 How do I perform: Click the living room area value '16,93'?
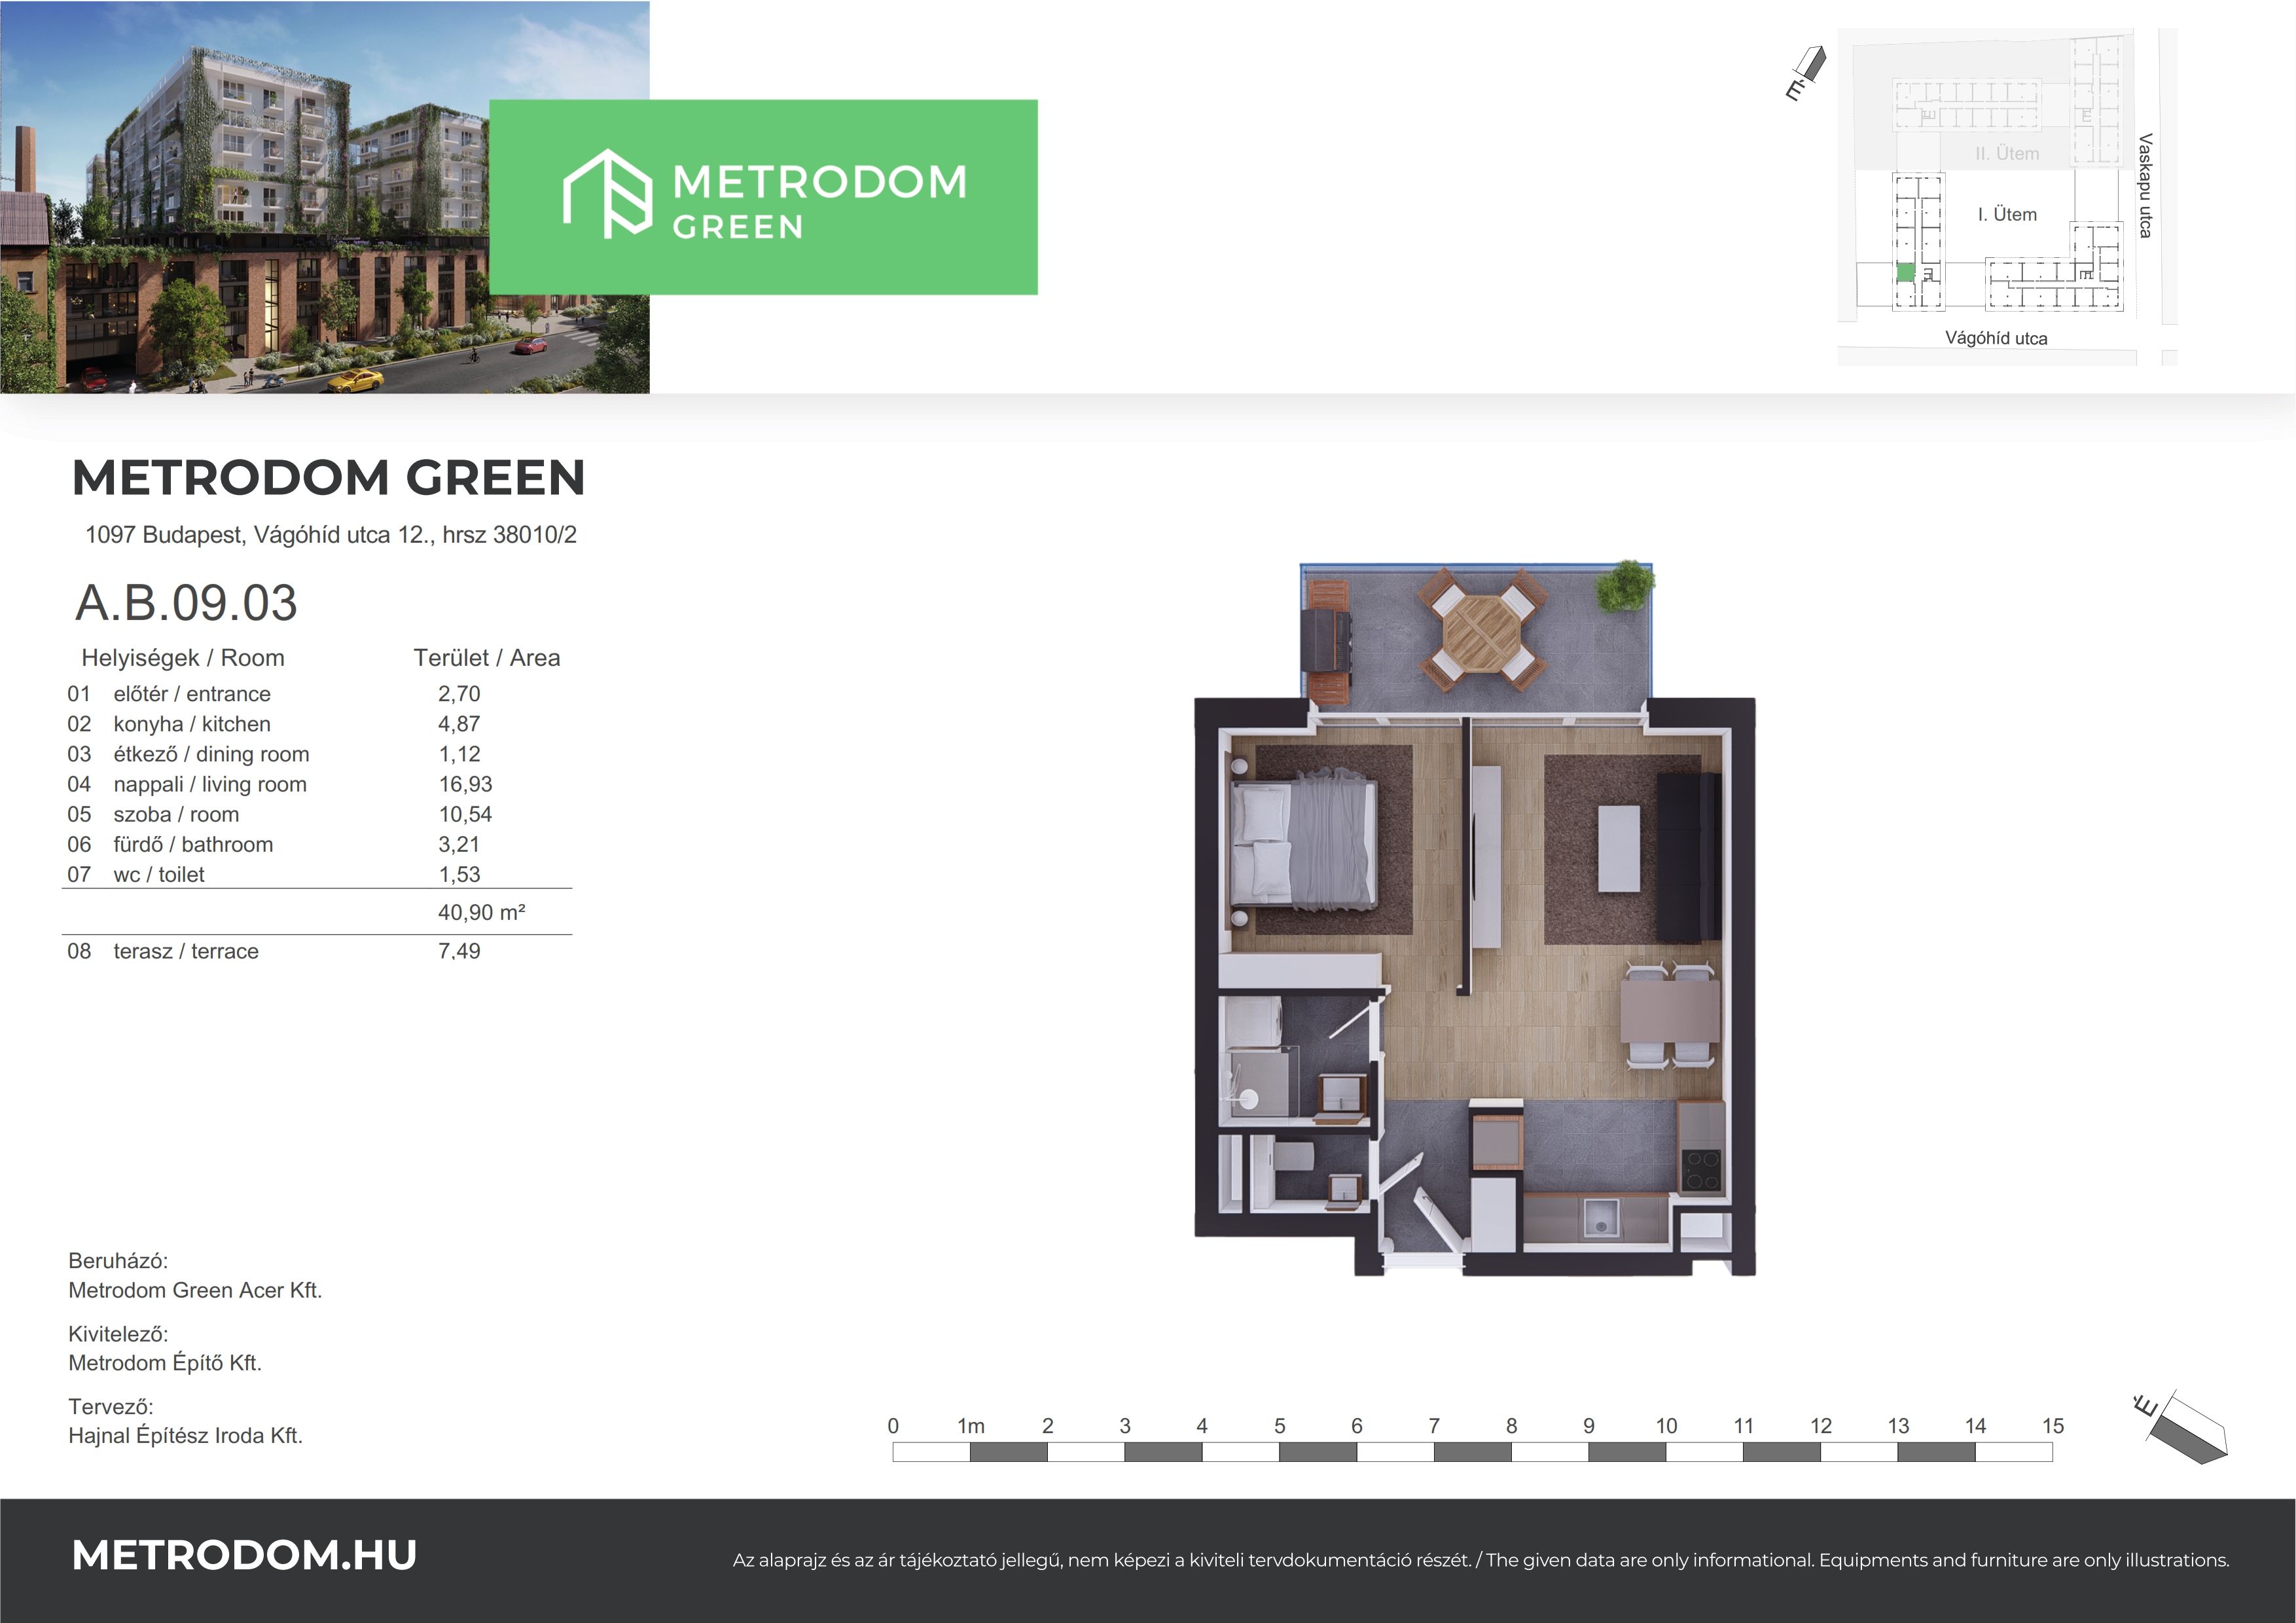(465, 784)
